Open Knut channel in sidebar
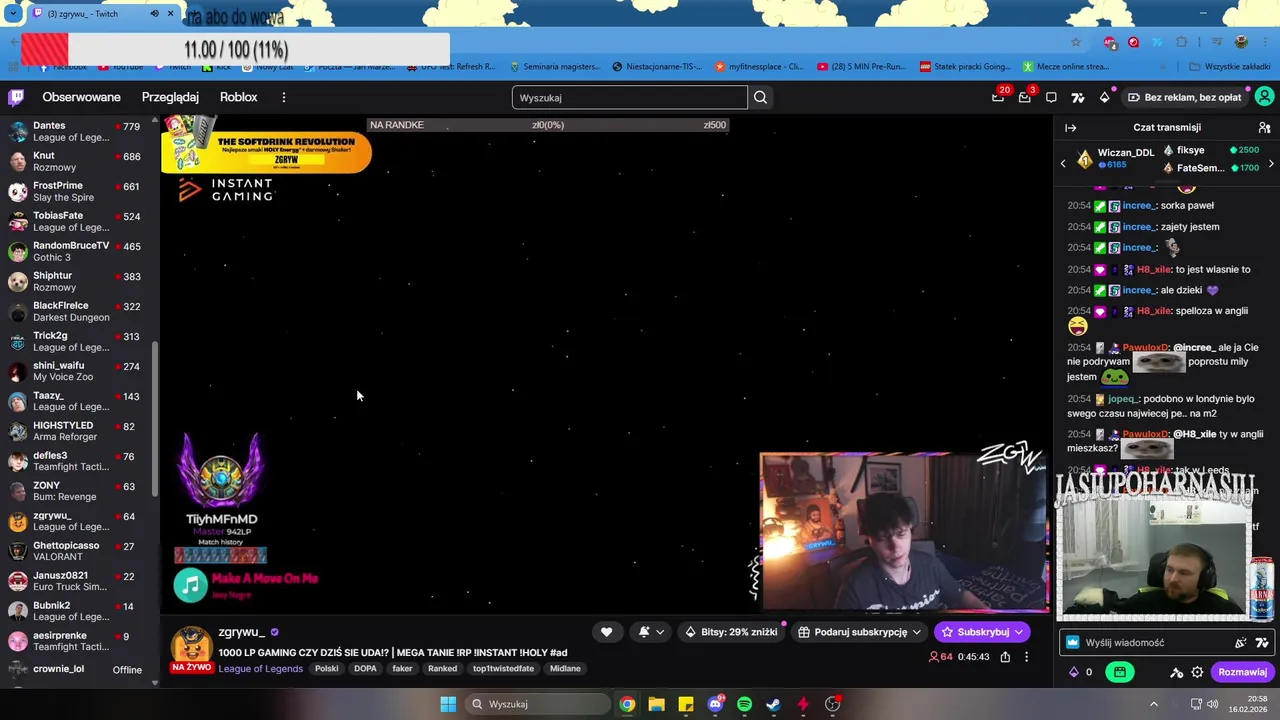 coord(76,161)
